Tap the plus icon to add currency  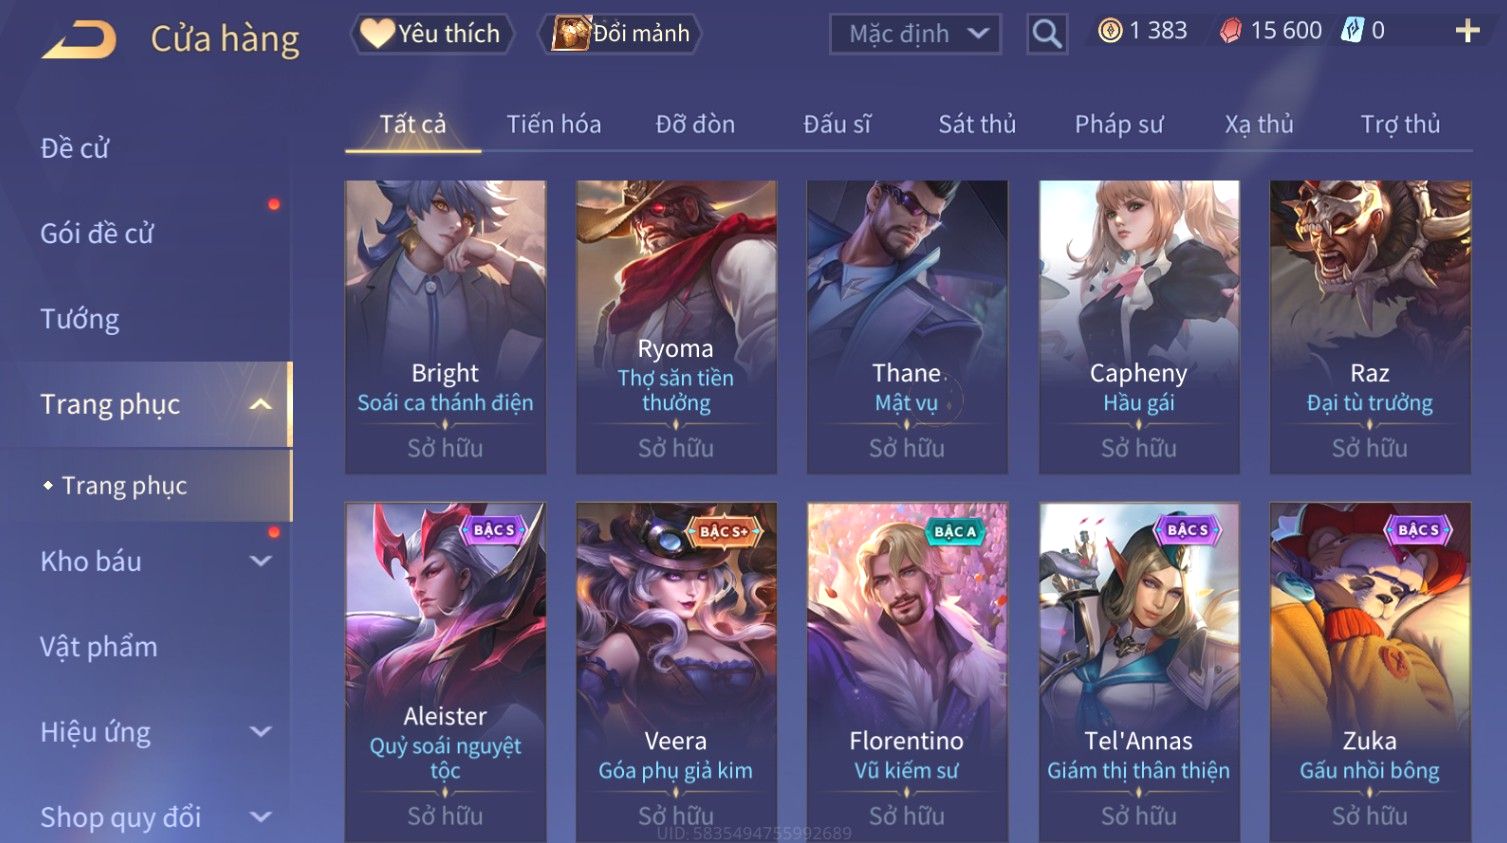(1467, 31)
